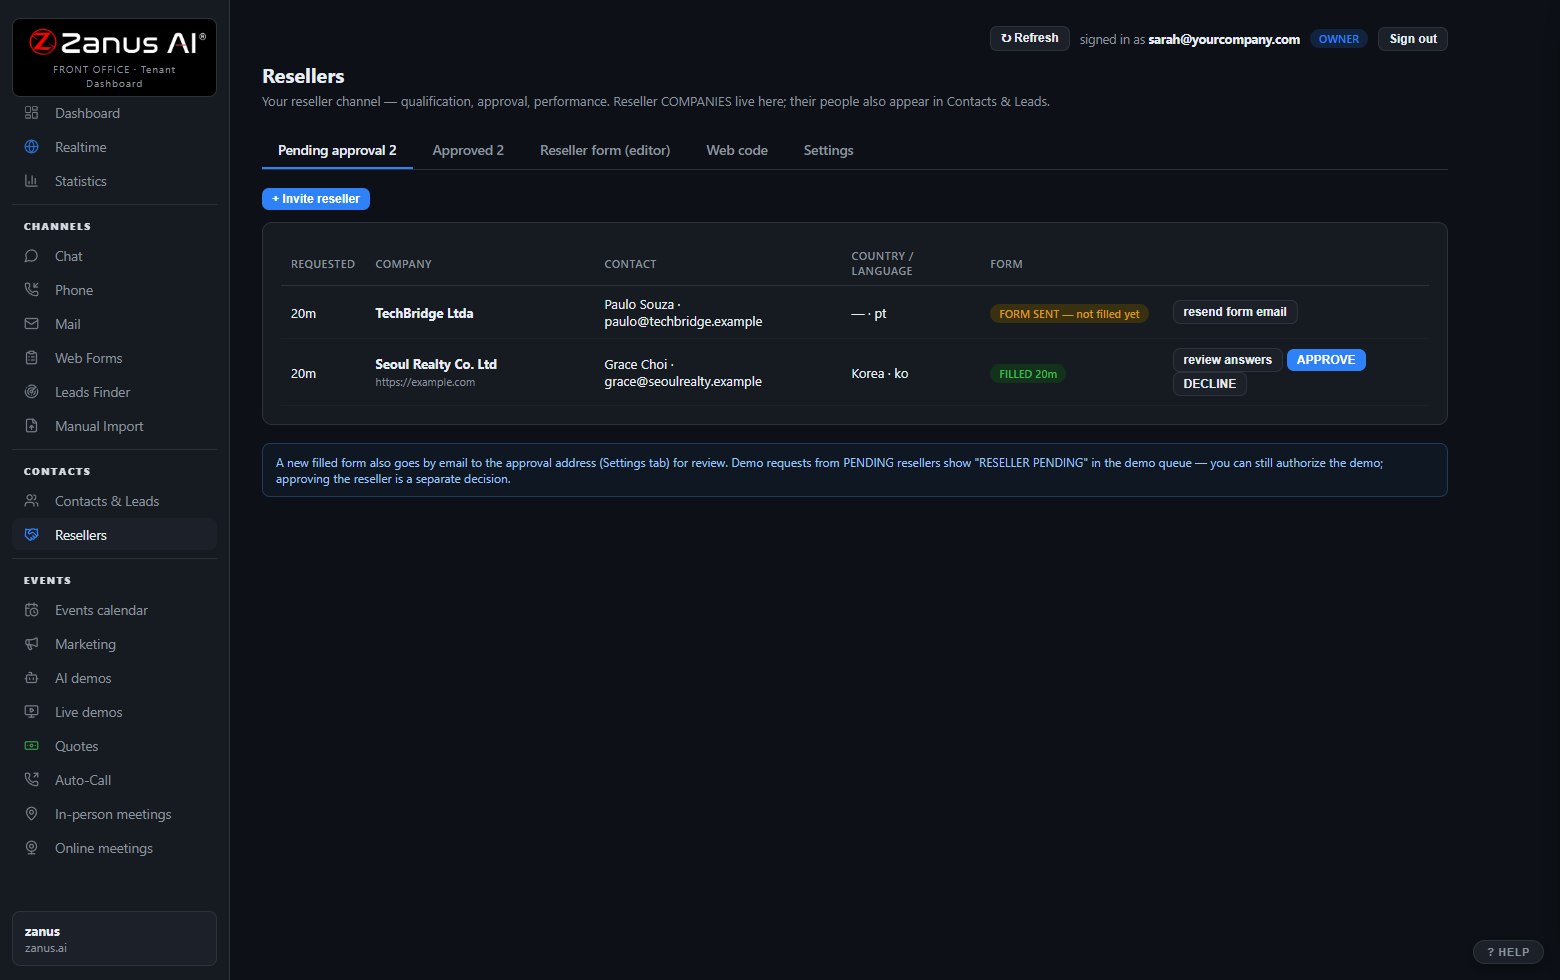Review answers for Seoul Realty Co. Ltd
Image resolution: width=1560 pixels, height=980 pixels.
[1227, 360]
